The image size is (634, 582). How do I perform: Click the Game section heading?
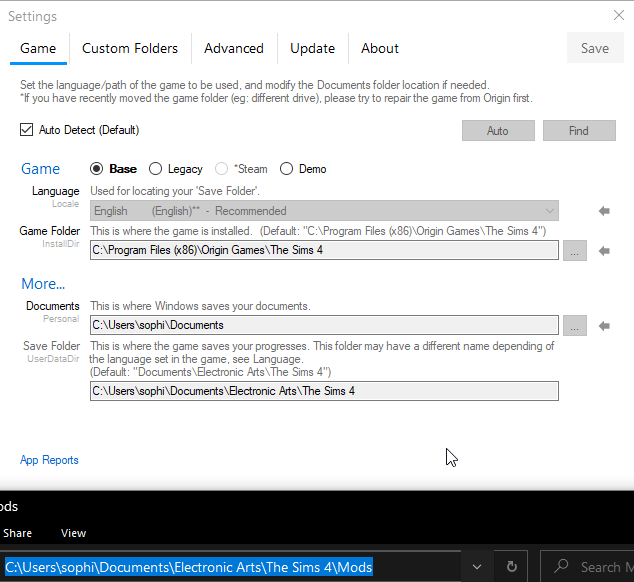pos(40,169)
